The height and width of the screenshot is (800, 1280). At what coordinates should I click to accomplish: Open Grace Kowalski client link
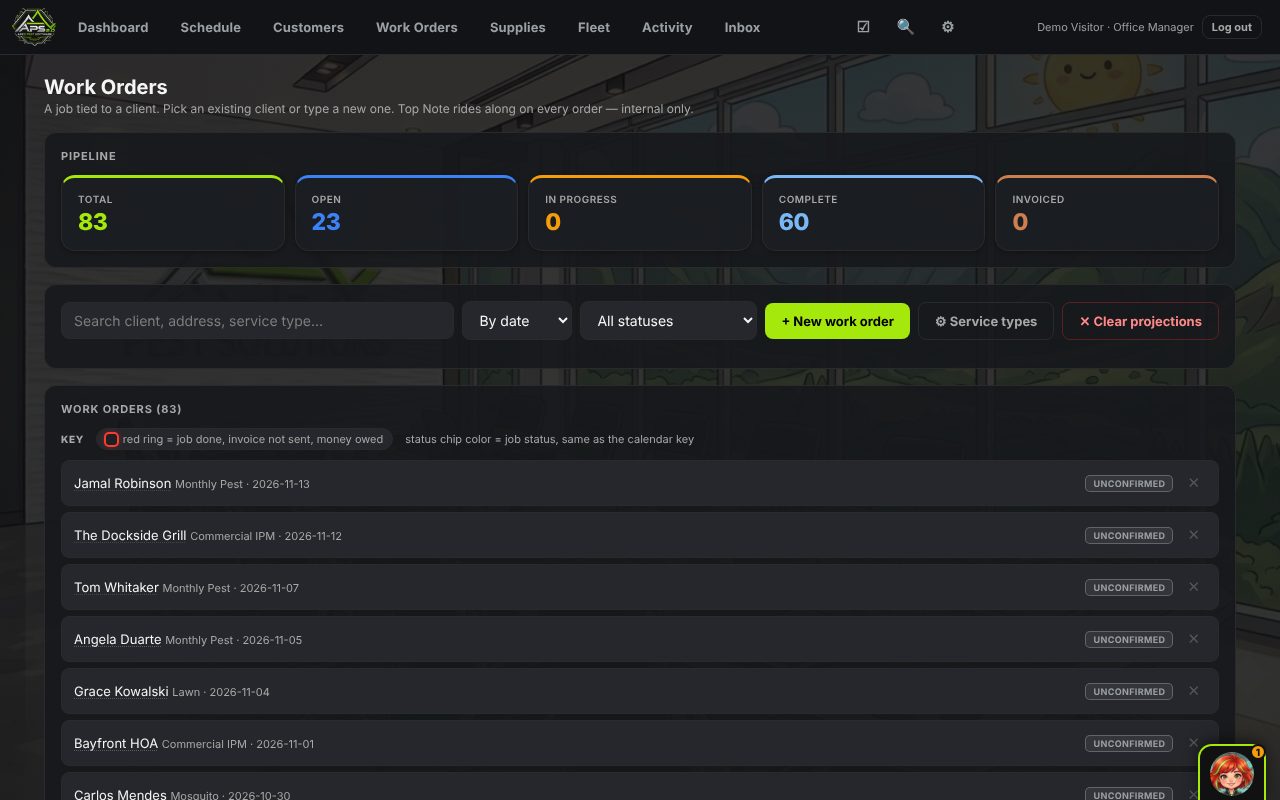point(121,691)
